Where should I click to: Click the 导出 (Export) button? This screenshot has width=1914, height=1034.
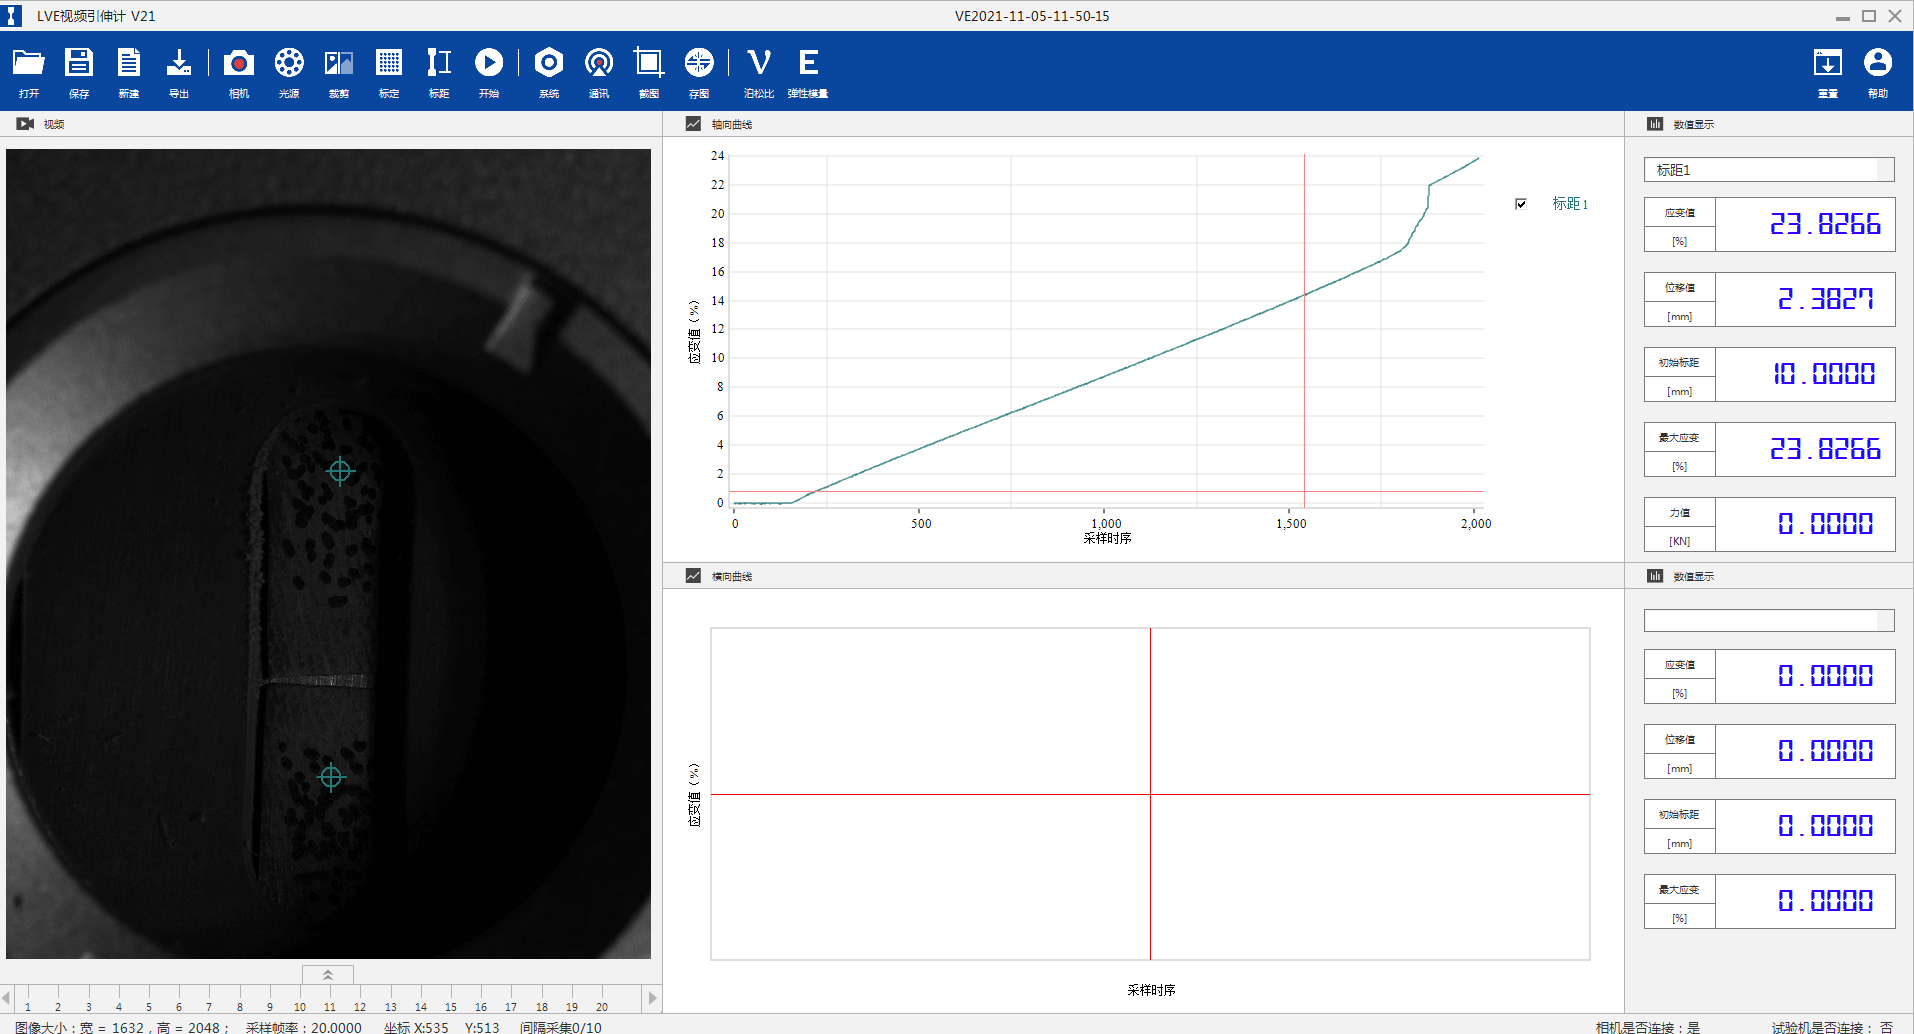(179, 64)
